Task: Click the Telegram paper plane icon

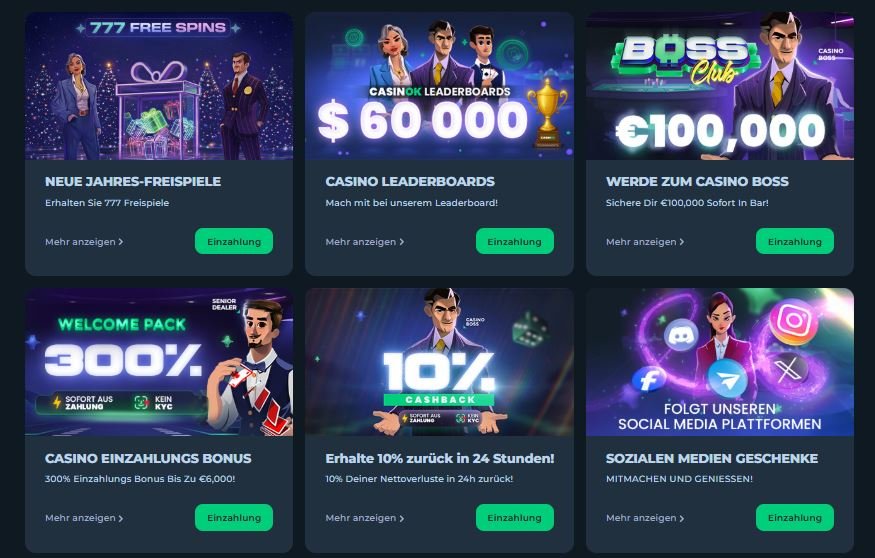Action: 728,378
